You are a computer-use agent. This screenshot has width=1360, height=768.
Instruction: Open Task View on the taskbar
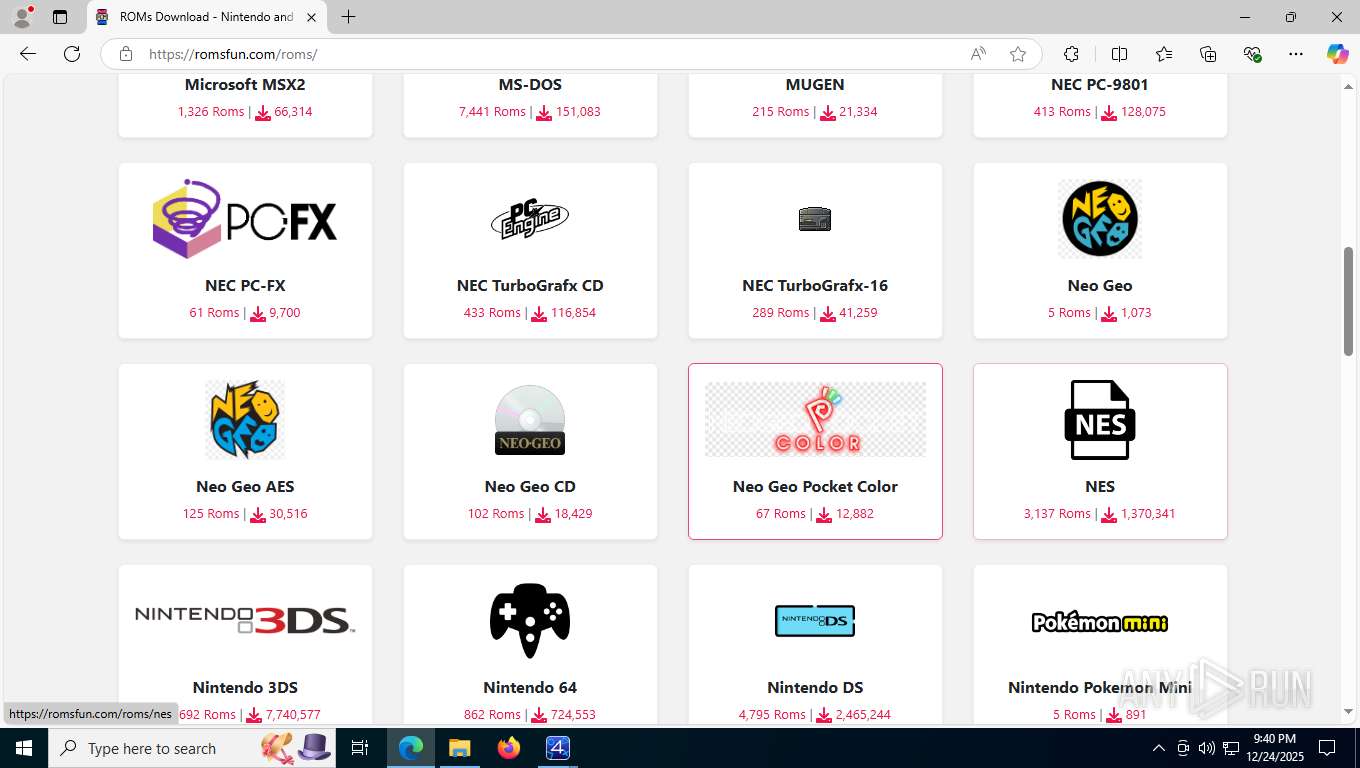[360, 748]
